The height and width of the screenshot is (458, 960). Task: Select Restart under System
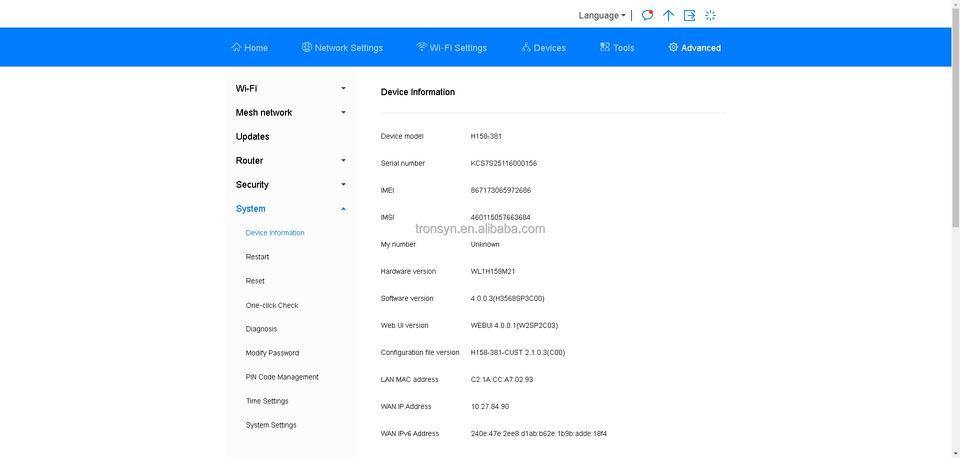click(x=257, y=257)
